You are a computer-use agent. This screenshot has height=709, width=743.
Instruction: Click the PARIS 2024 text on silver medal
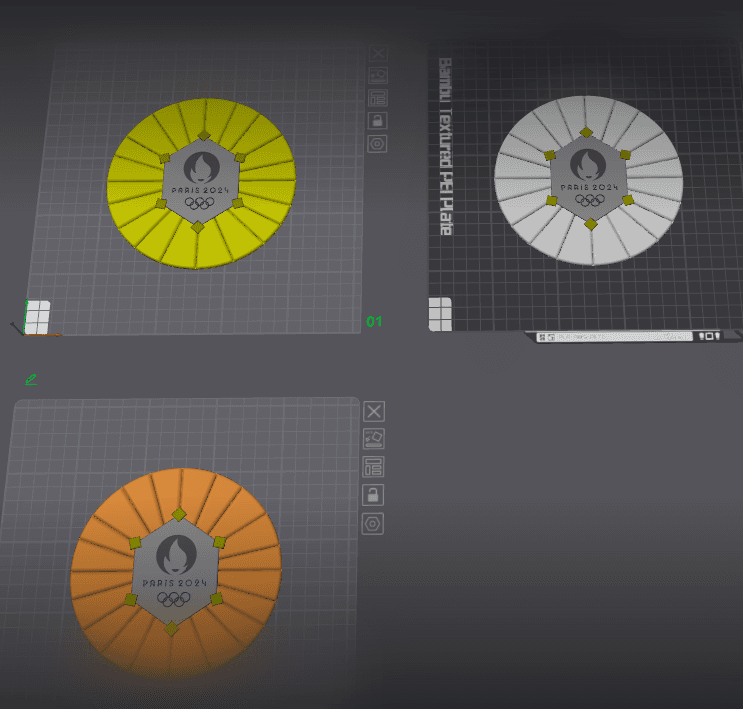[x=589, y=187]
